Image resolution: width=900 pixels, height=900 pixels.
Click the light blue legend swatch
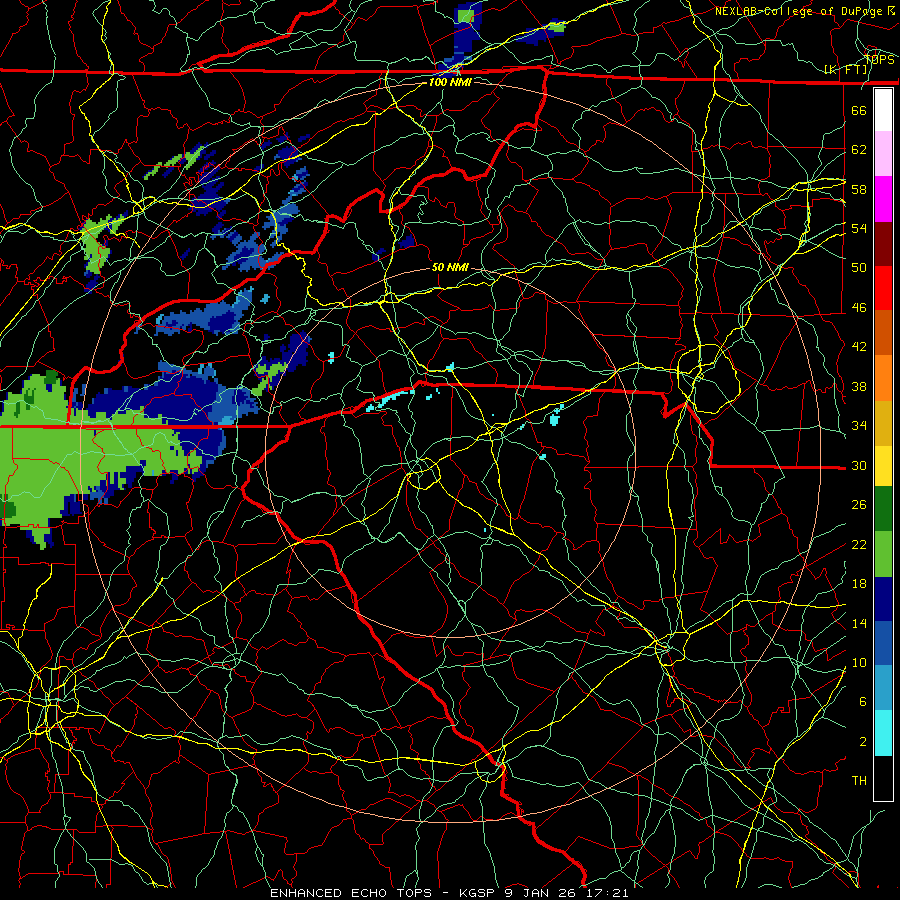tap(883, 688)
